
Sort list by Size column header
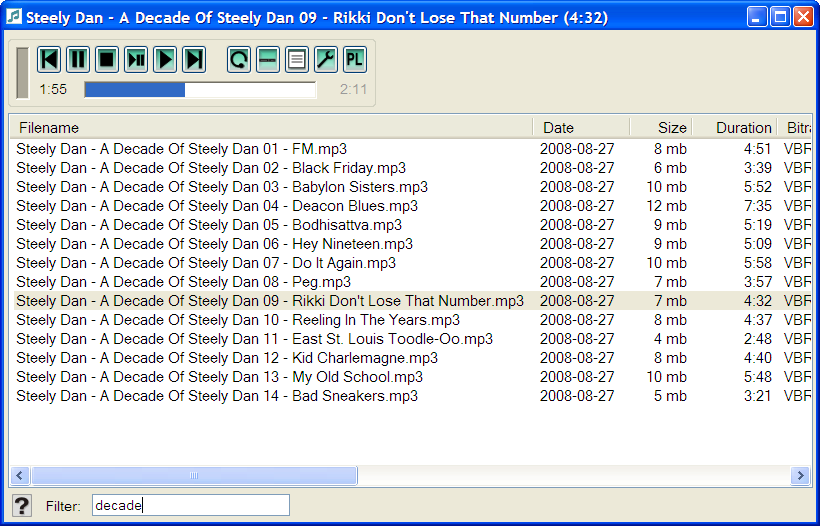[x=661, y=128]
